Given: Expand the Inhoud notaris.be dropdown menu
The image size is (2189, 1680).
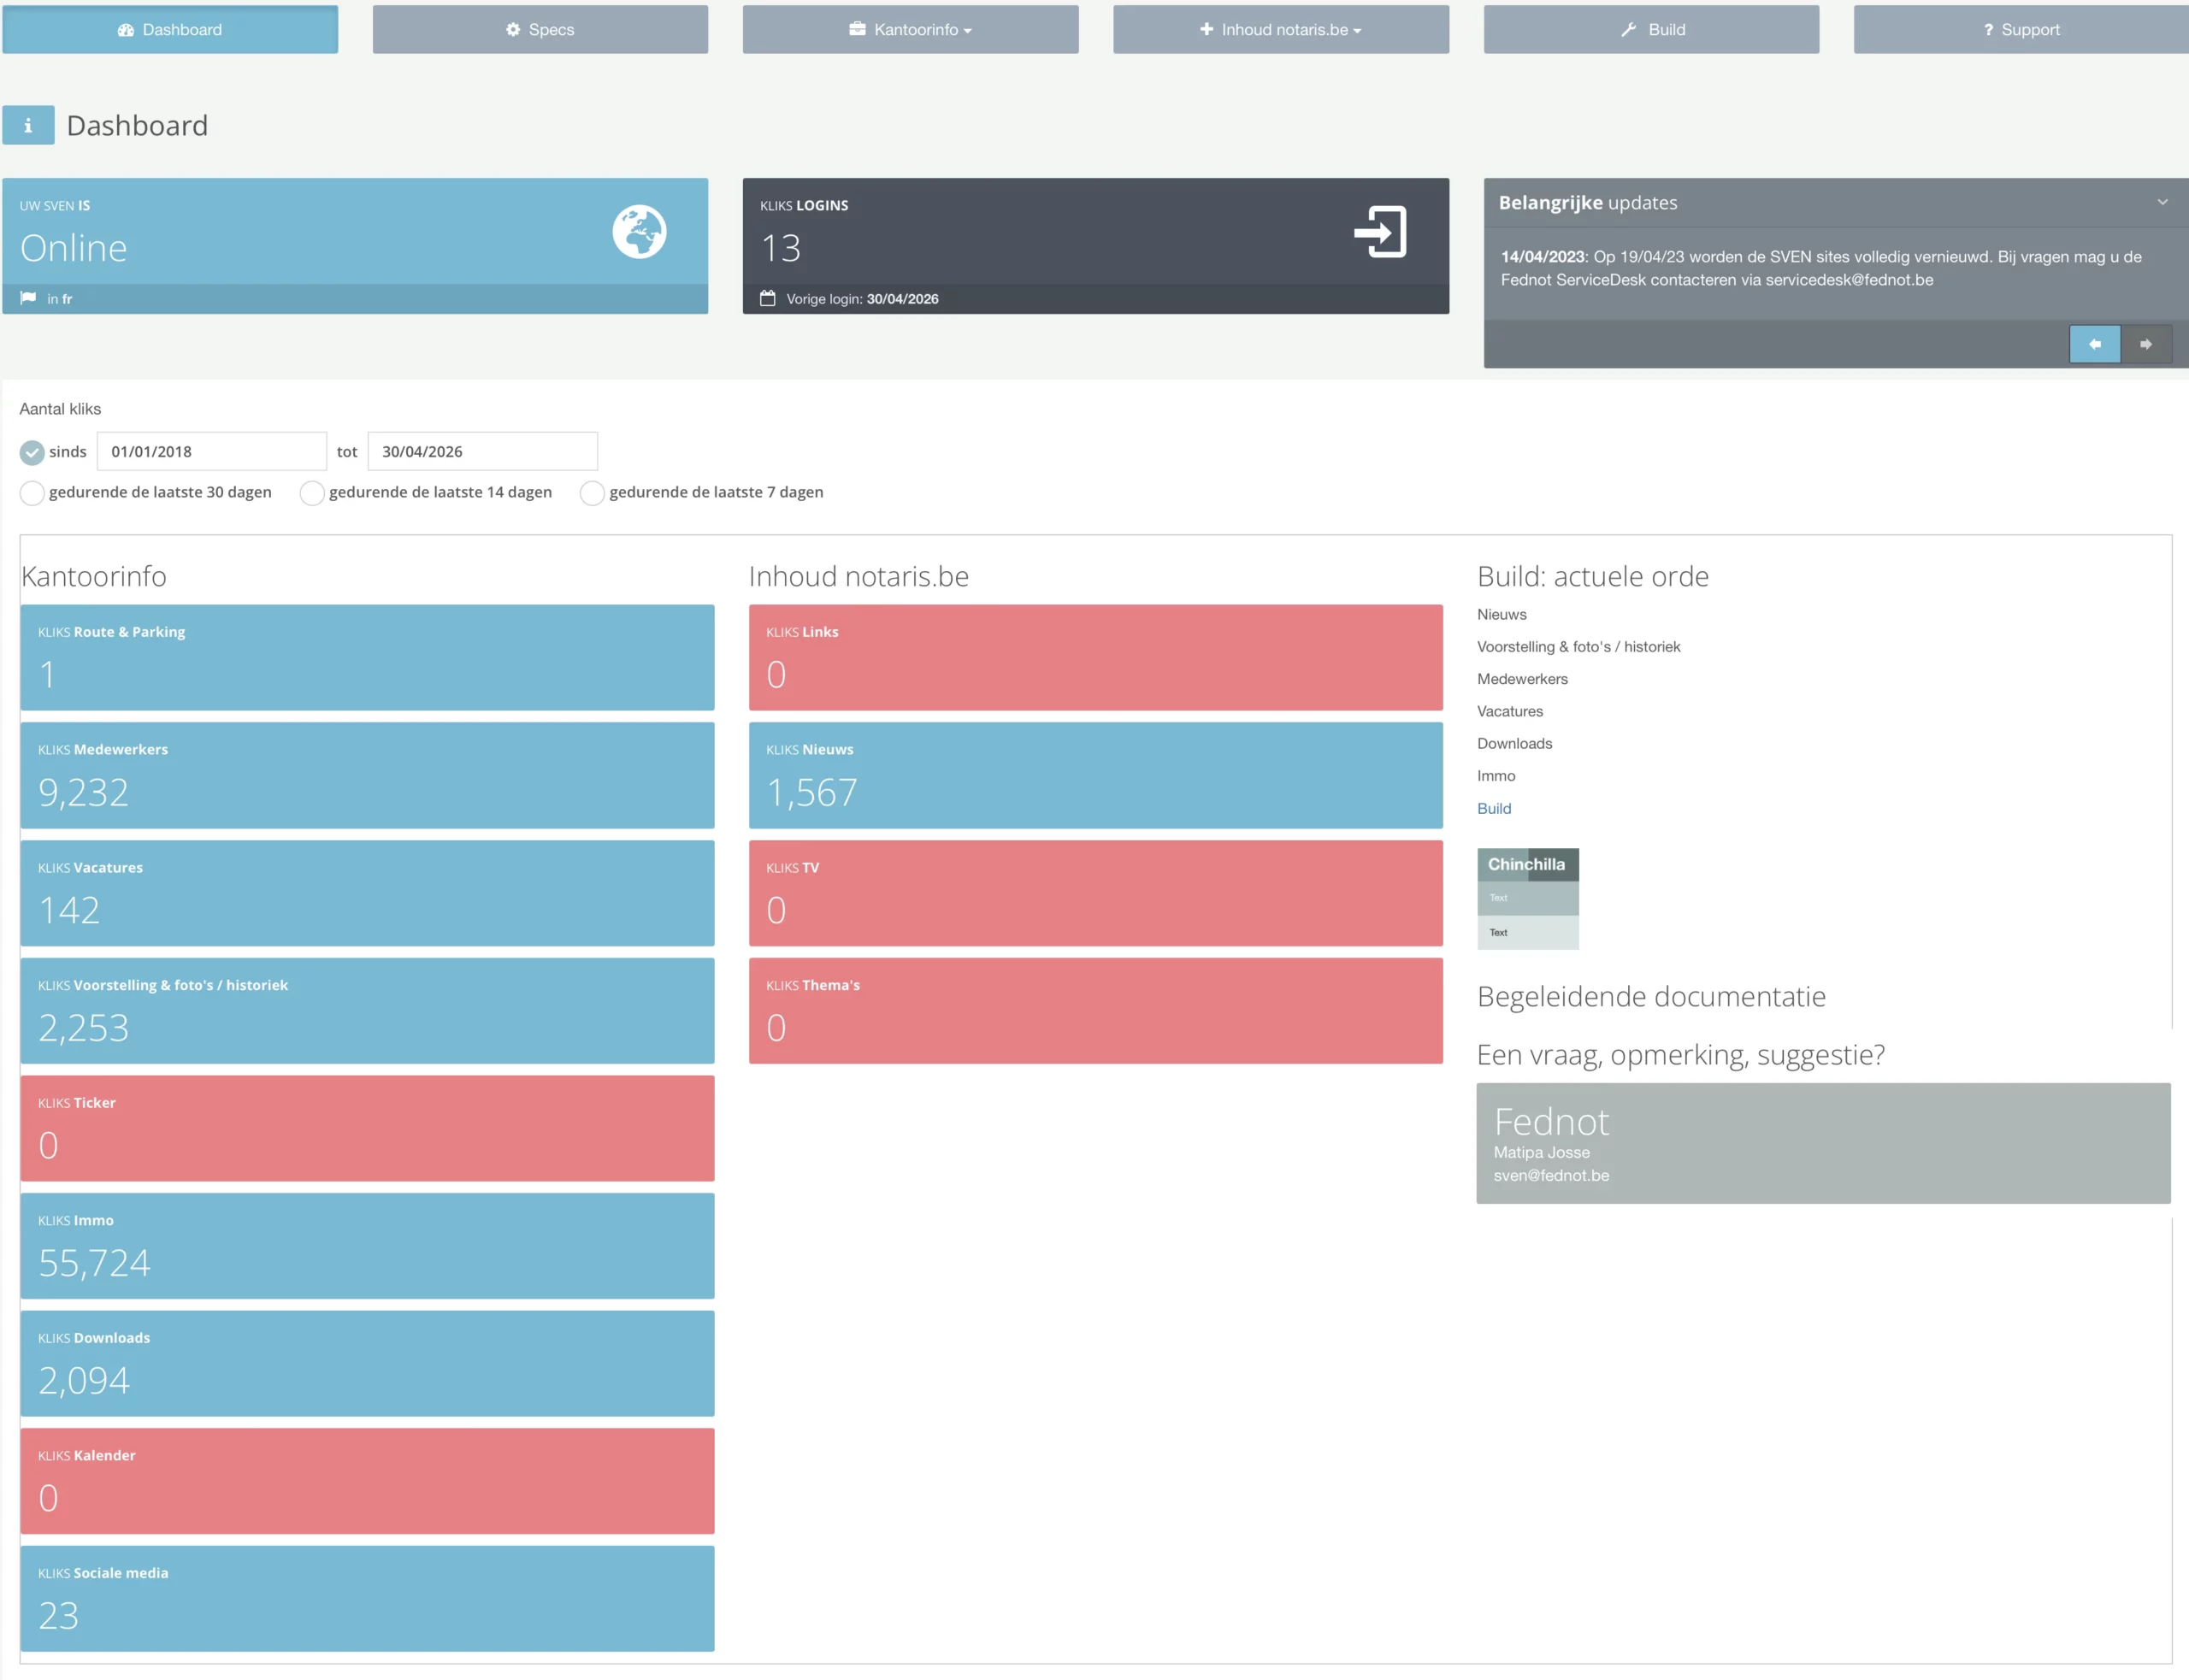Looking at the screenshot, I should (1280, 29).
